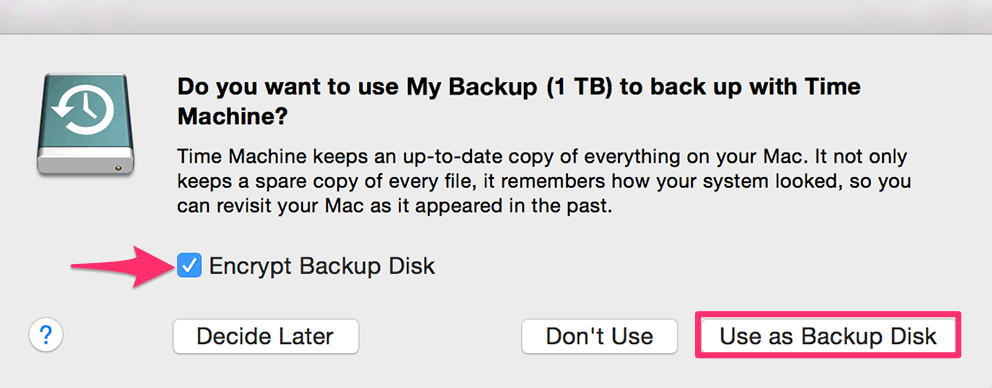992x388 pixels.
Task: Click the pink outline around Use as Backup Disk
Action: coord(828,313)
